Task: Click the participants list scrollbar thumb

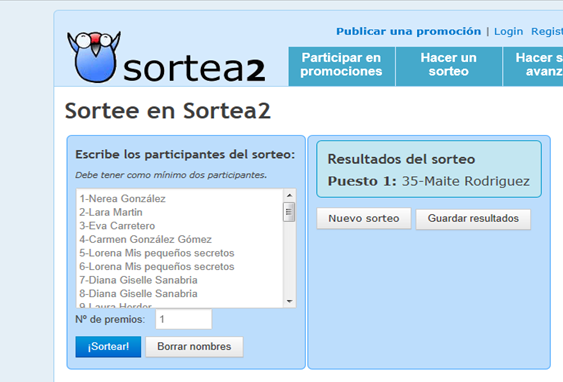Action: [289, 212]
